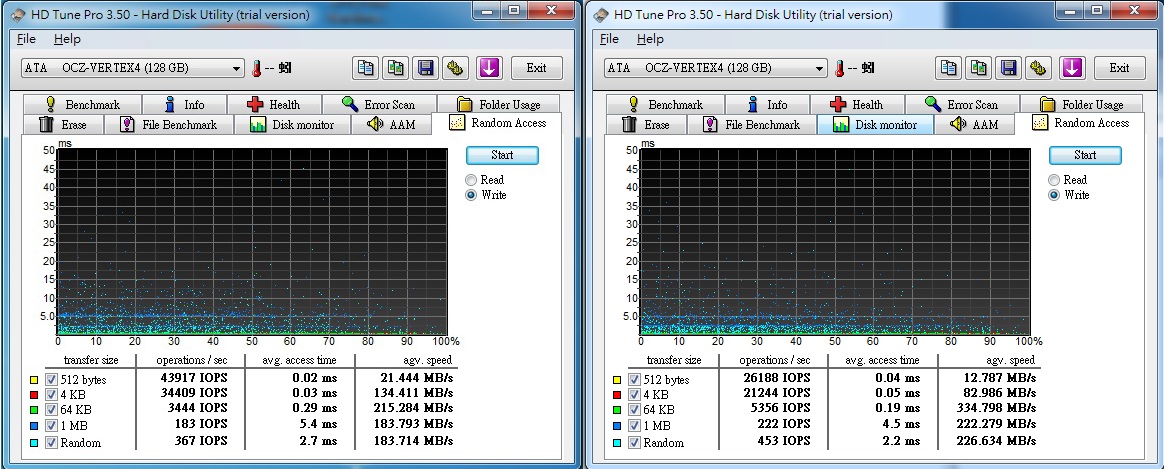The image size is (1164, 469).
Task: Open Help menu in right window
Action: click(x=650, y=39)
